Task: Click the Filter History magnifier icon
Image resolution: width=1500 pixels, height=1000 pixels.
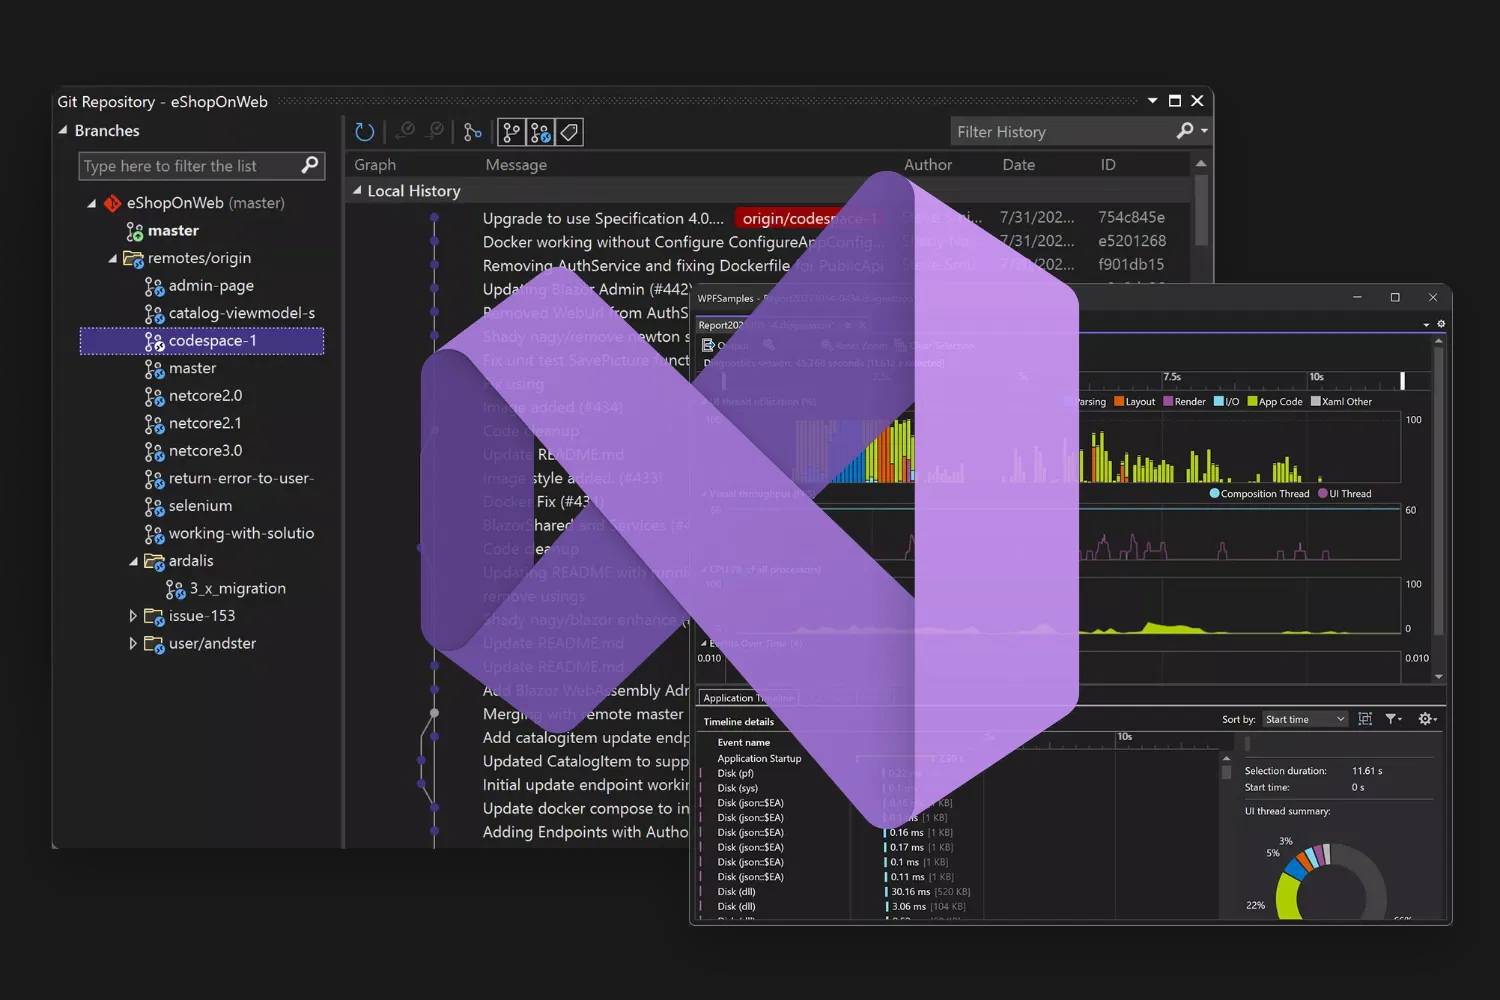Action: [x=1184, y=131]
